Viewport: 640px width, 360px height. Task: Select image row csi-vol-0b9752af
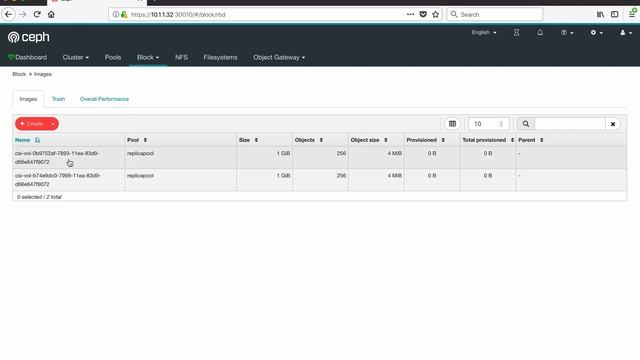(x=320, y=158)
